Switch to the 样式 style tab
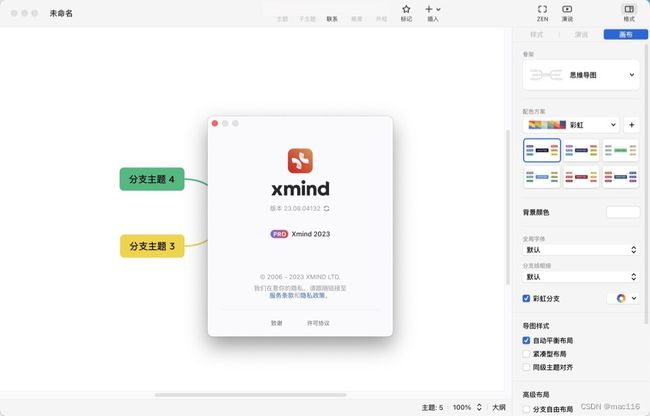Image resolution: width=650 pixels, height=416 pixels. [x=536, y=35]
